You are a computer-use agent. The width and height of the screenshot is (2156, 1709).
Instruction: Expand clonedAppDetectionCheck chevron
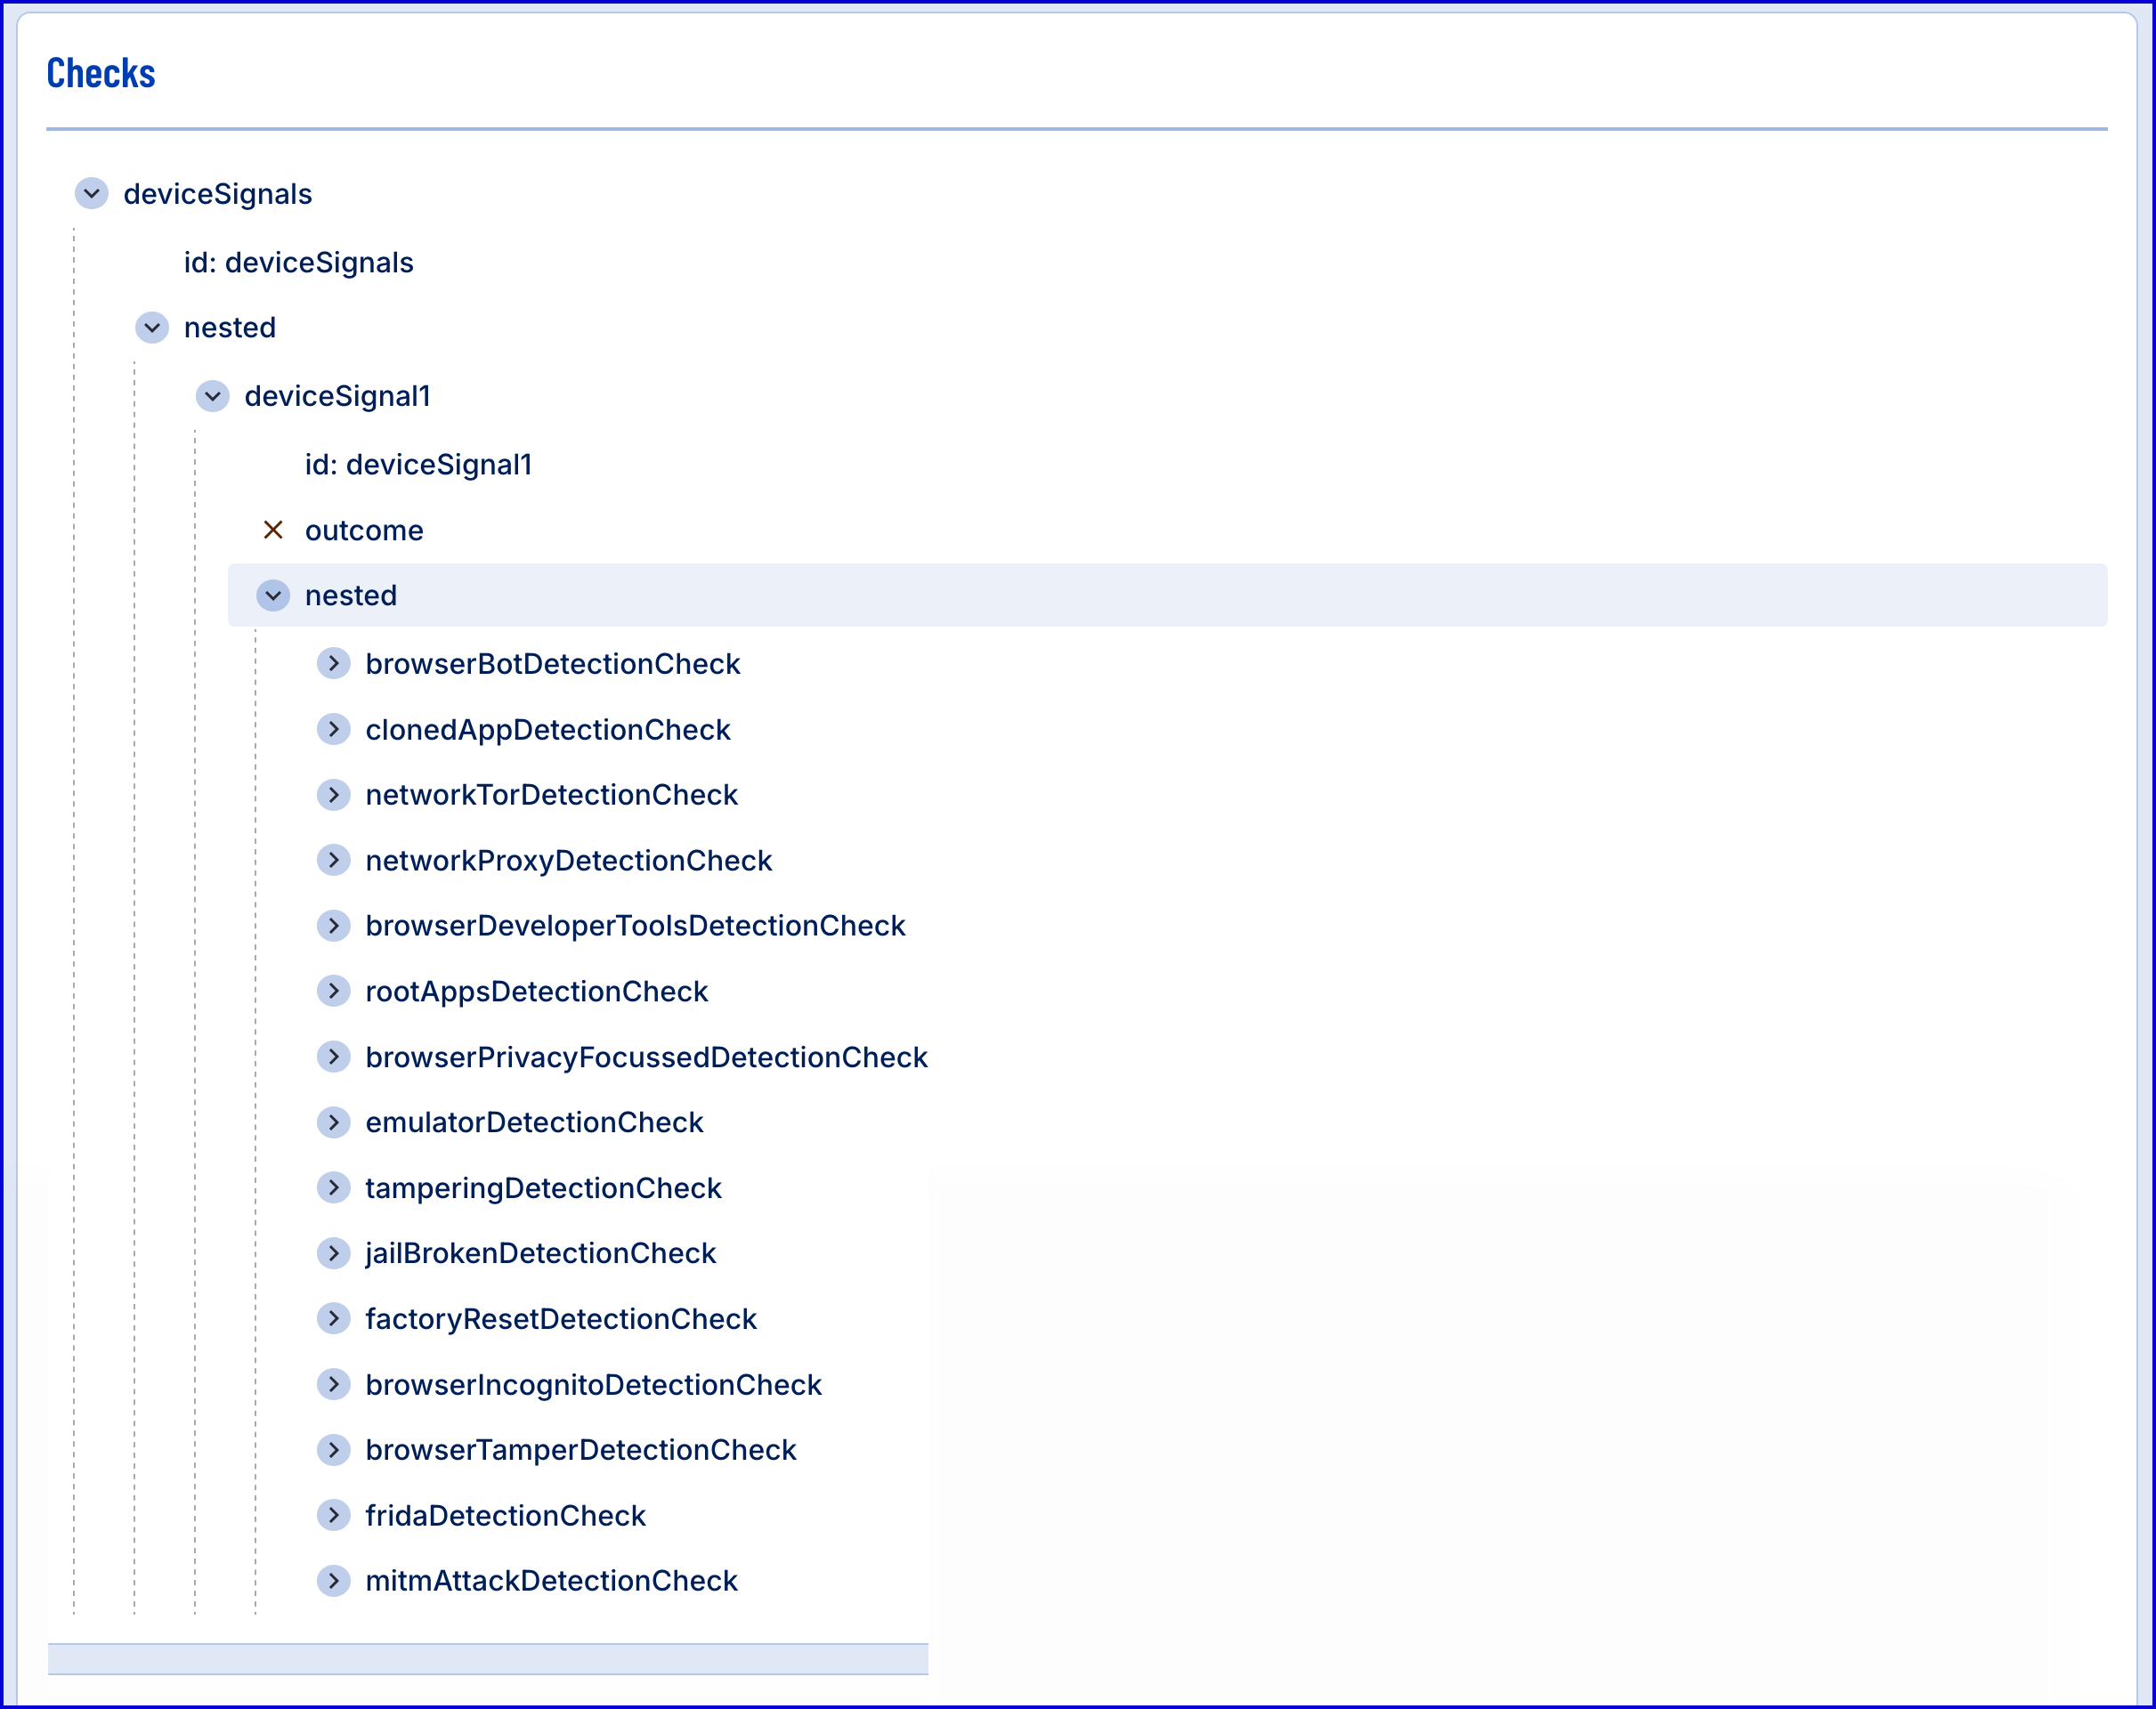(x=333, y=729)
